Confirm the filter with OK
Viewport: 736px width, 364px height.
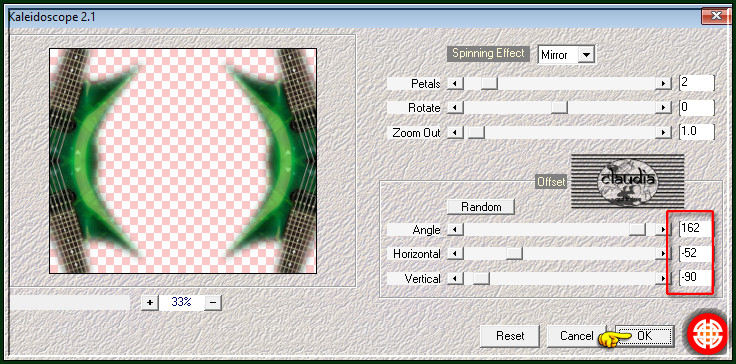[644, 336]
